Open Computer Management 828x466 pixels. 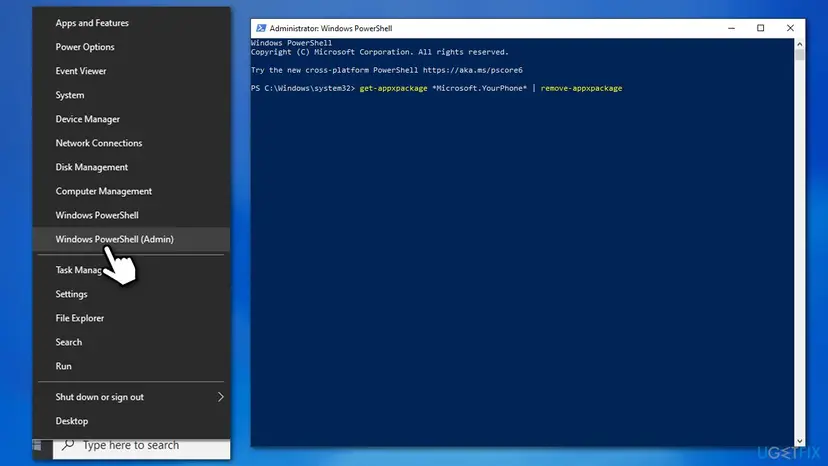coord(131,191)
